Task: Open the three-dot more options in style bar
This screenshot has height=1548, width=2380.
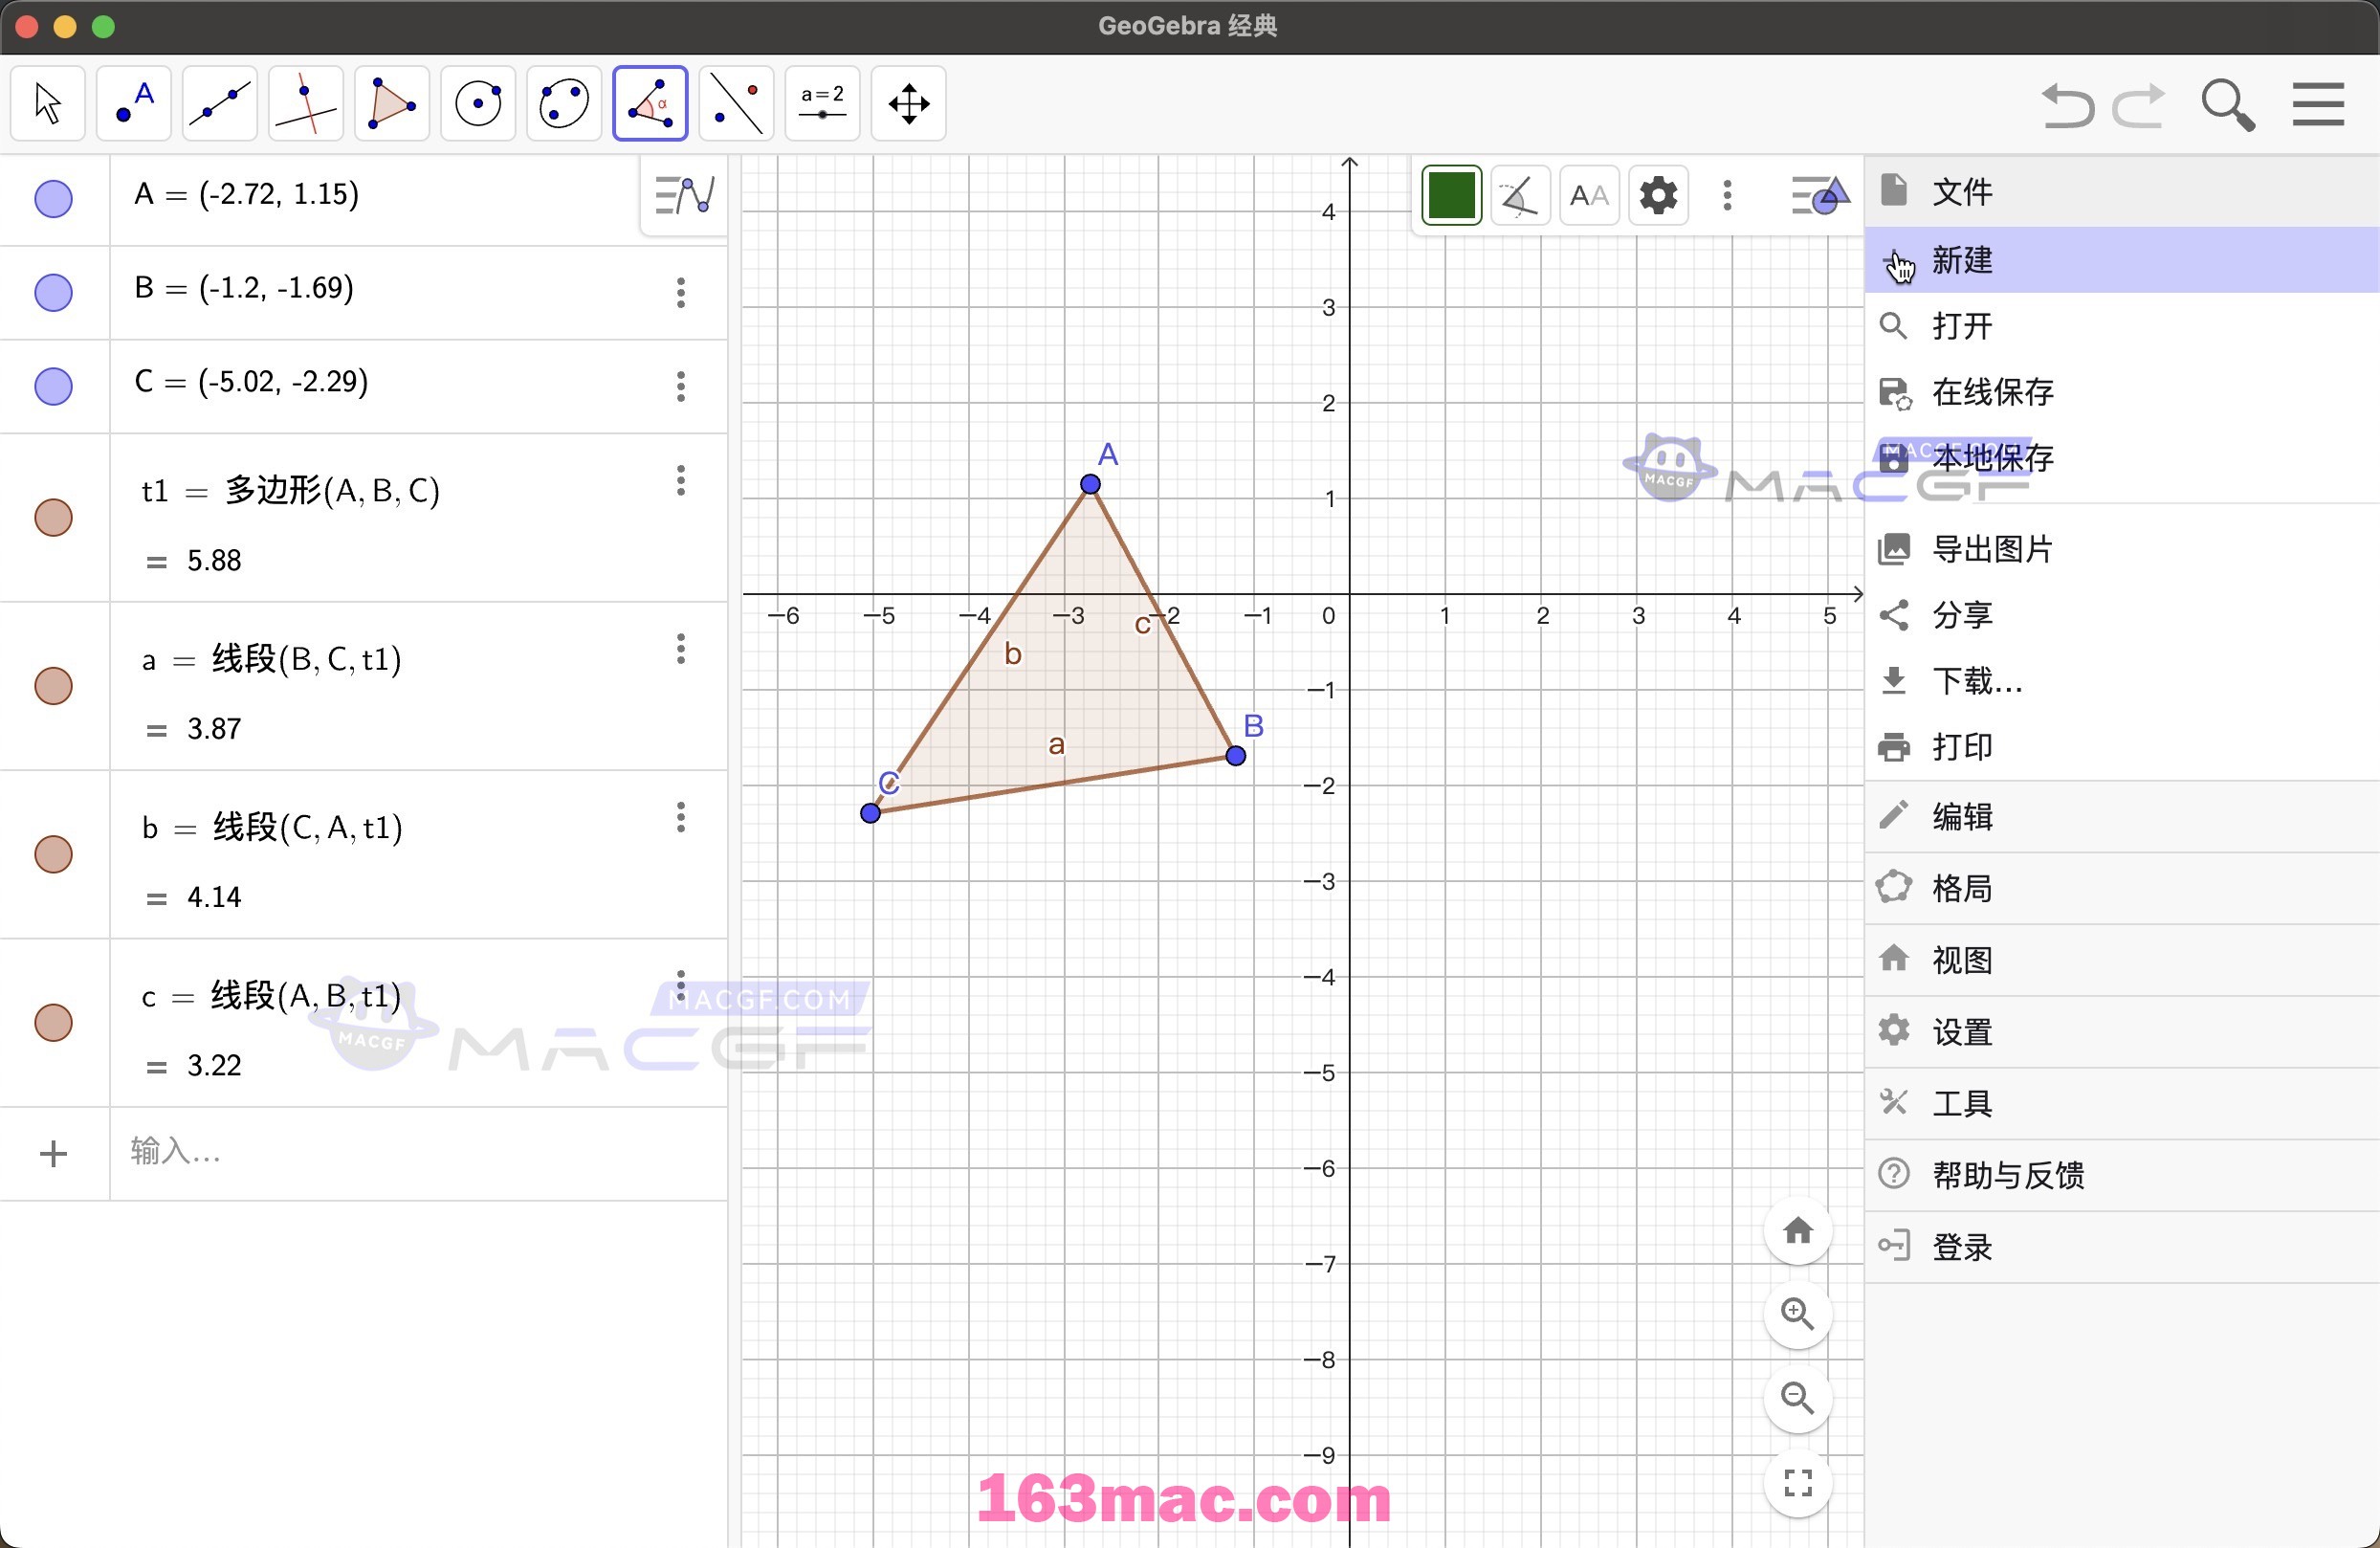Action: tap(1727, 195)
